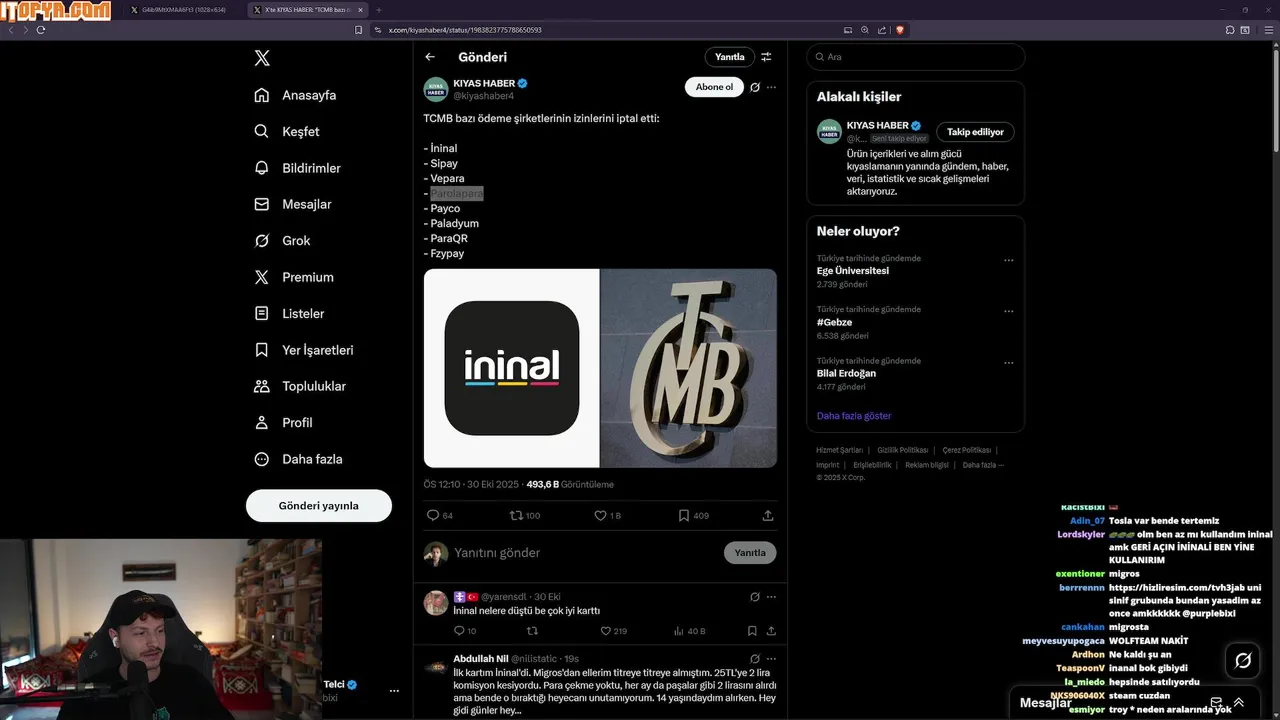Share the main KIYAS HABER post
This screenshot has height=720, width=1280.
coord(768,516)
